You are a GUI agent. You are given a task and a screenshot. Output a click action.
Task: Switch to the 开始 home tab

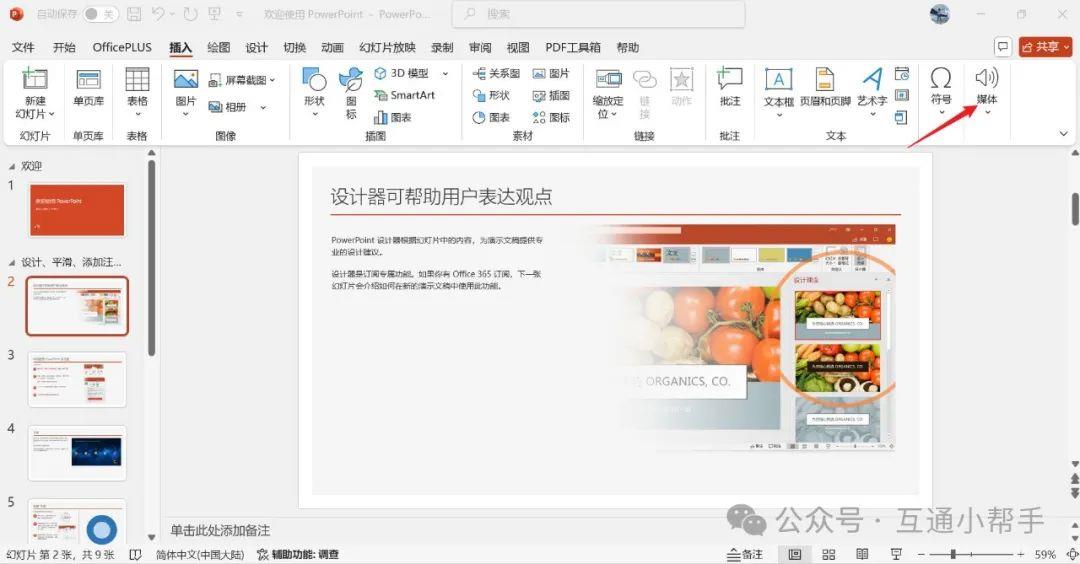64,48
